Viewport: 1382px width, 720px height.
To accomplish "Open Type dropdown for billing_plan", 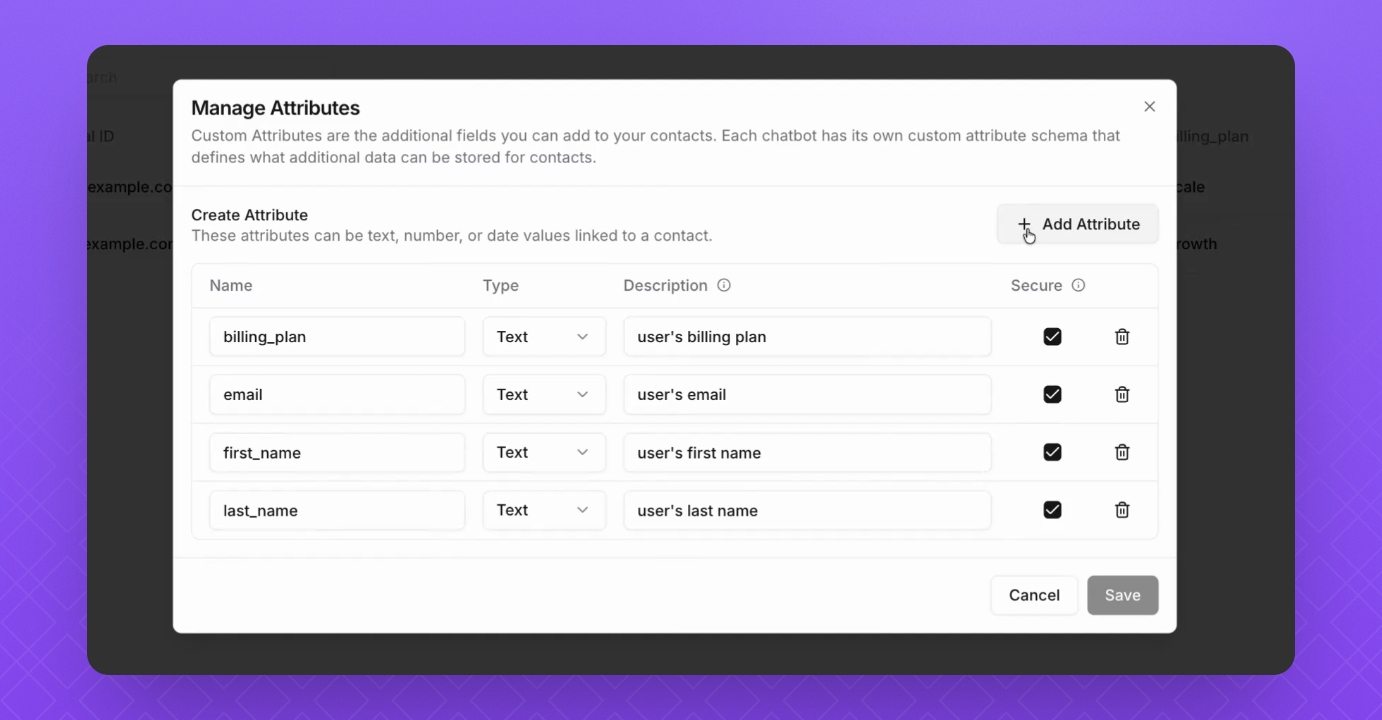I will 544,337.
